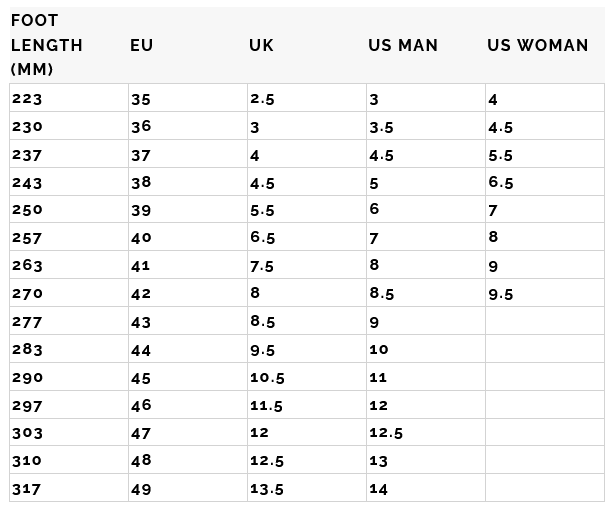Click the EU column header
The width and height of the screenshot is (616, 511).
[141, 46]
